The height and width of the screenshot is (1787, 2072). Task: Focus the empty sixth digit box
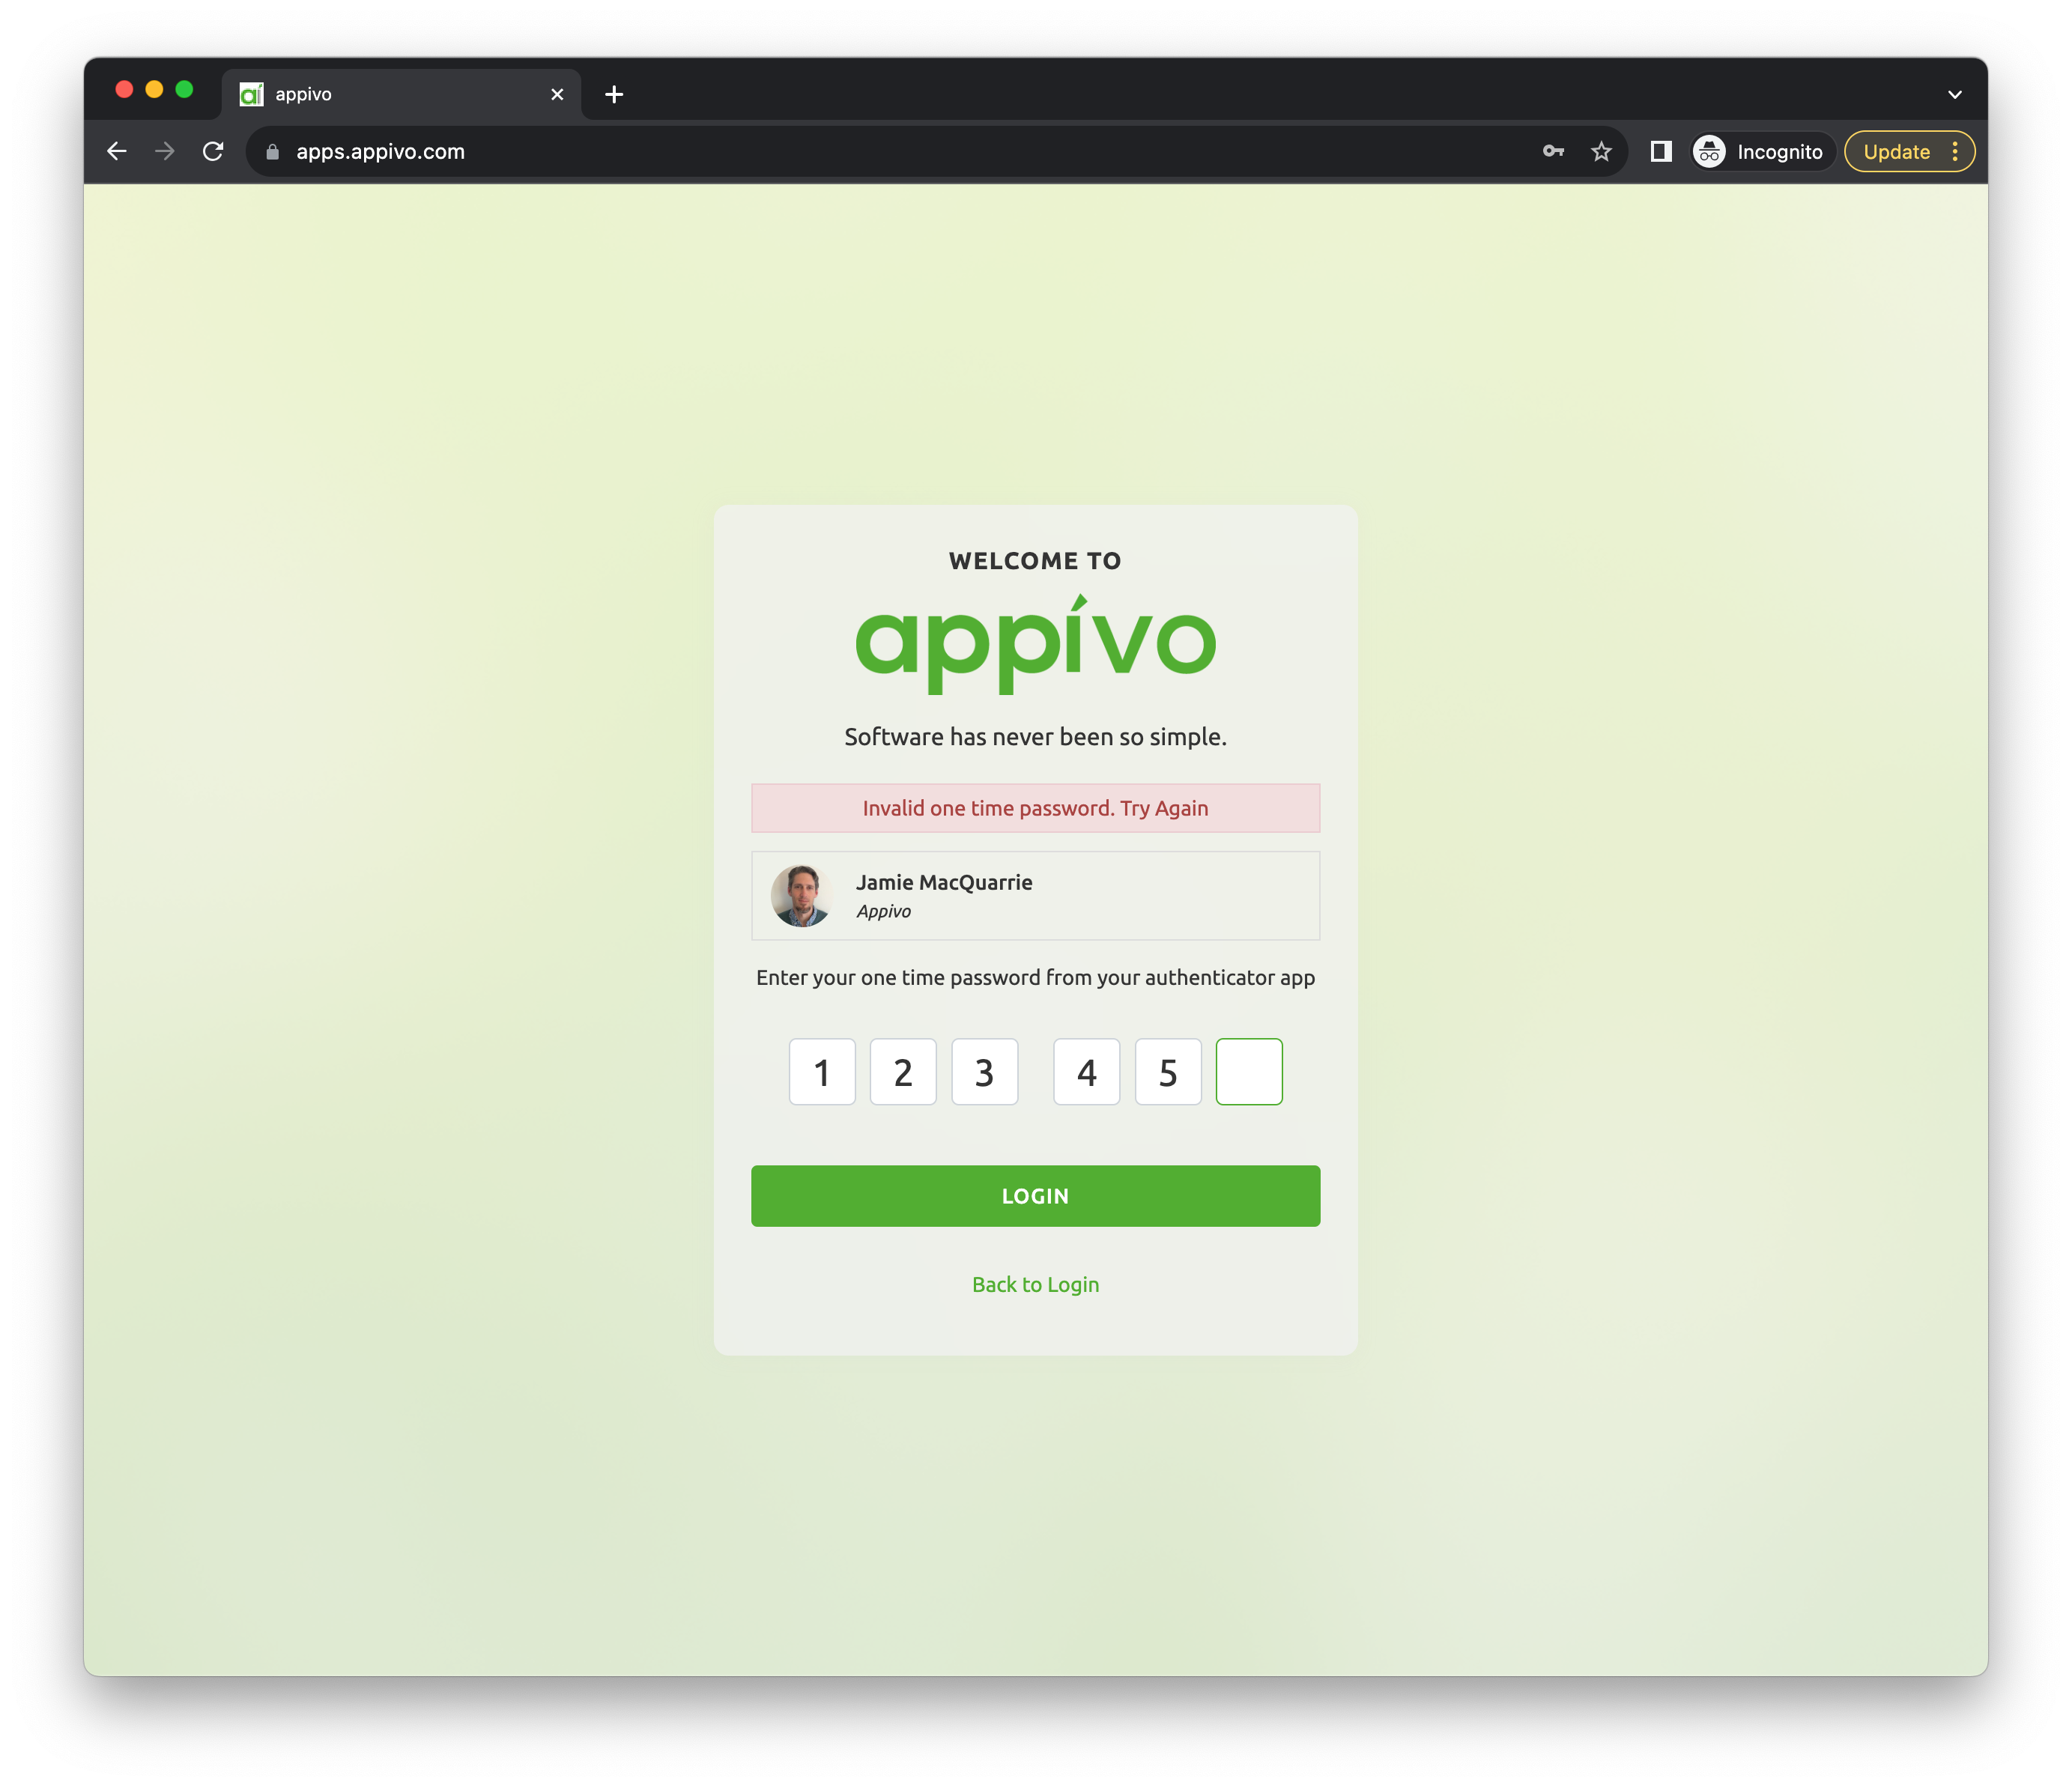point(1248,1071)
